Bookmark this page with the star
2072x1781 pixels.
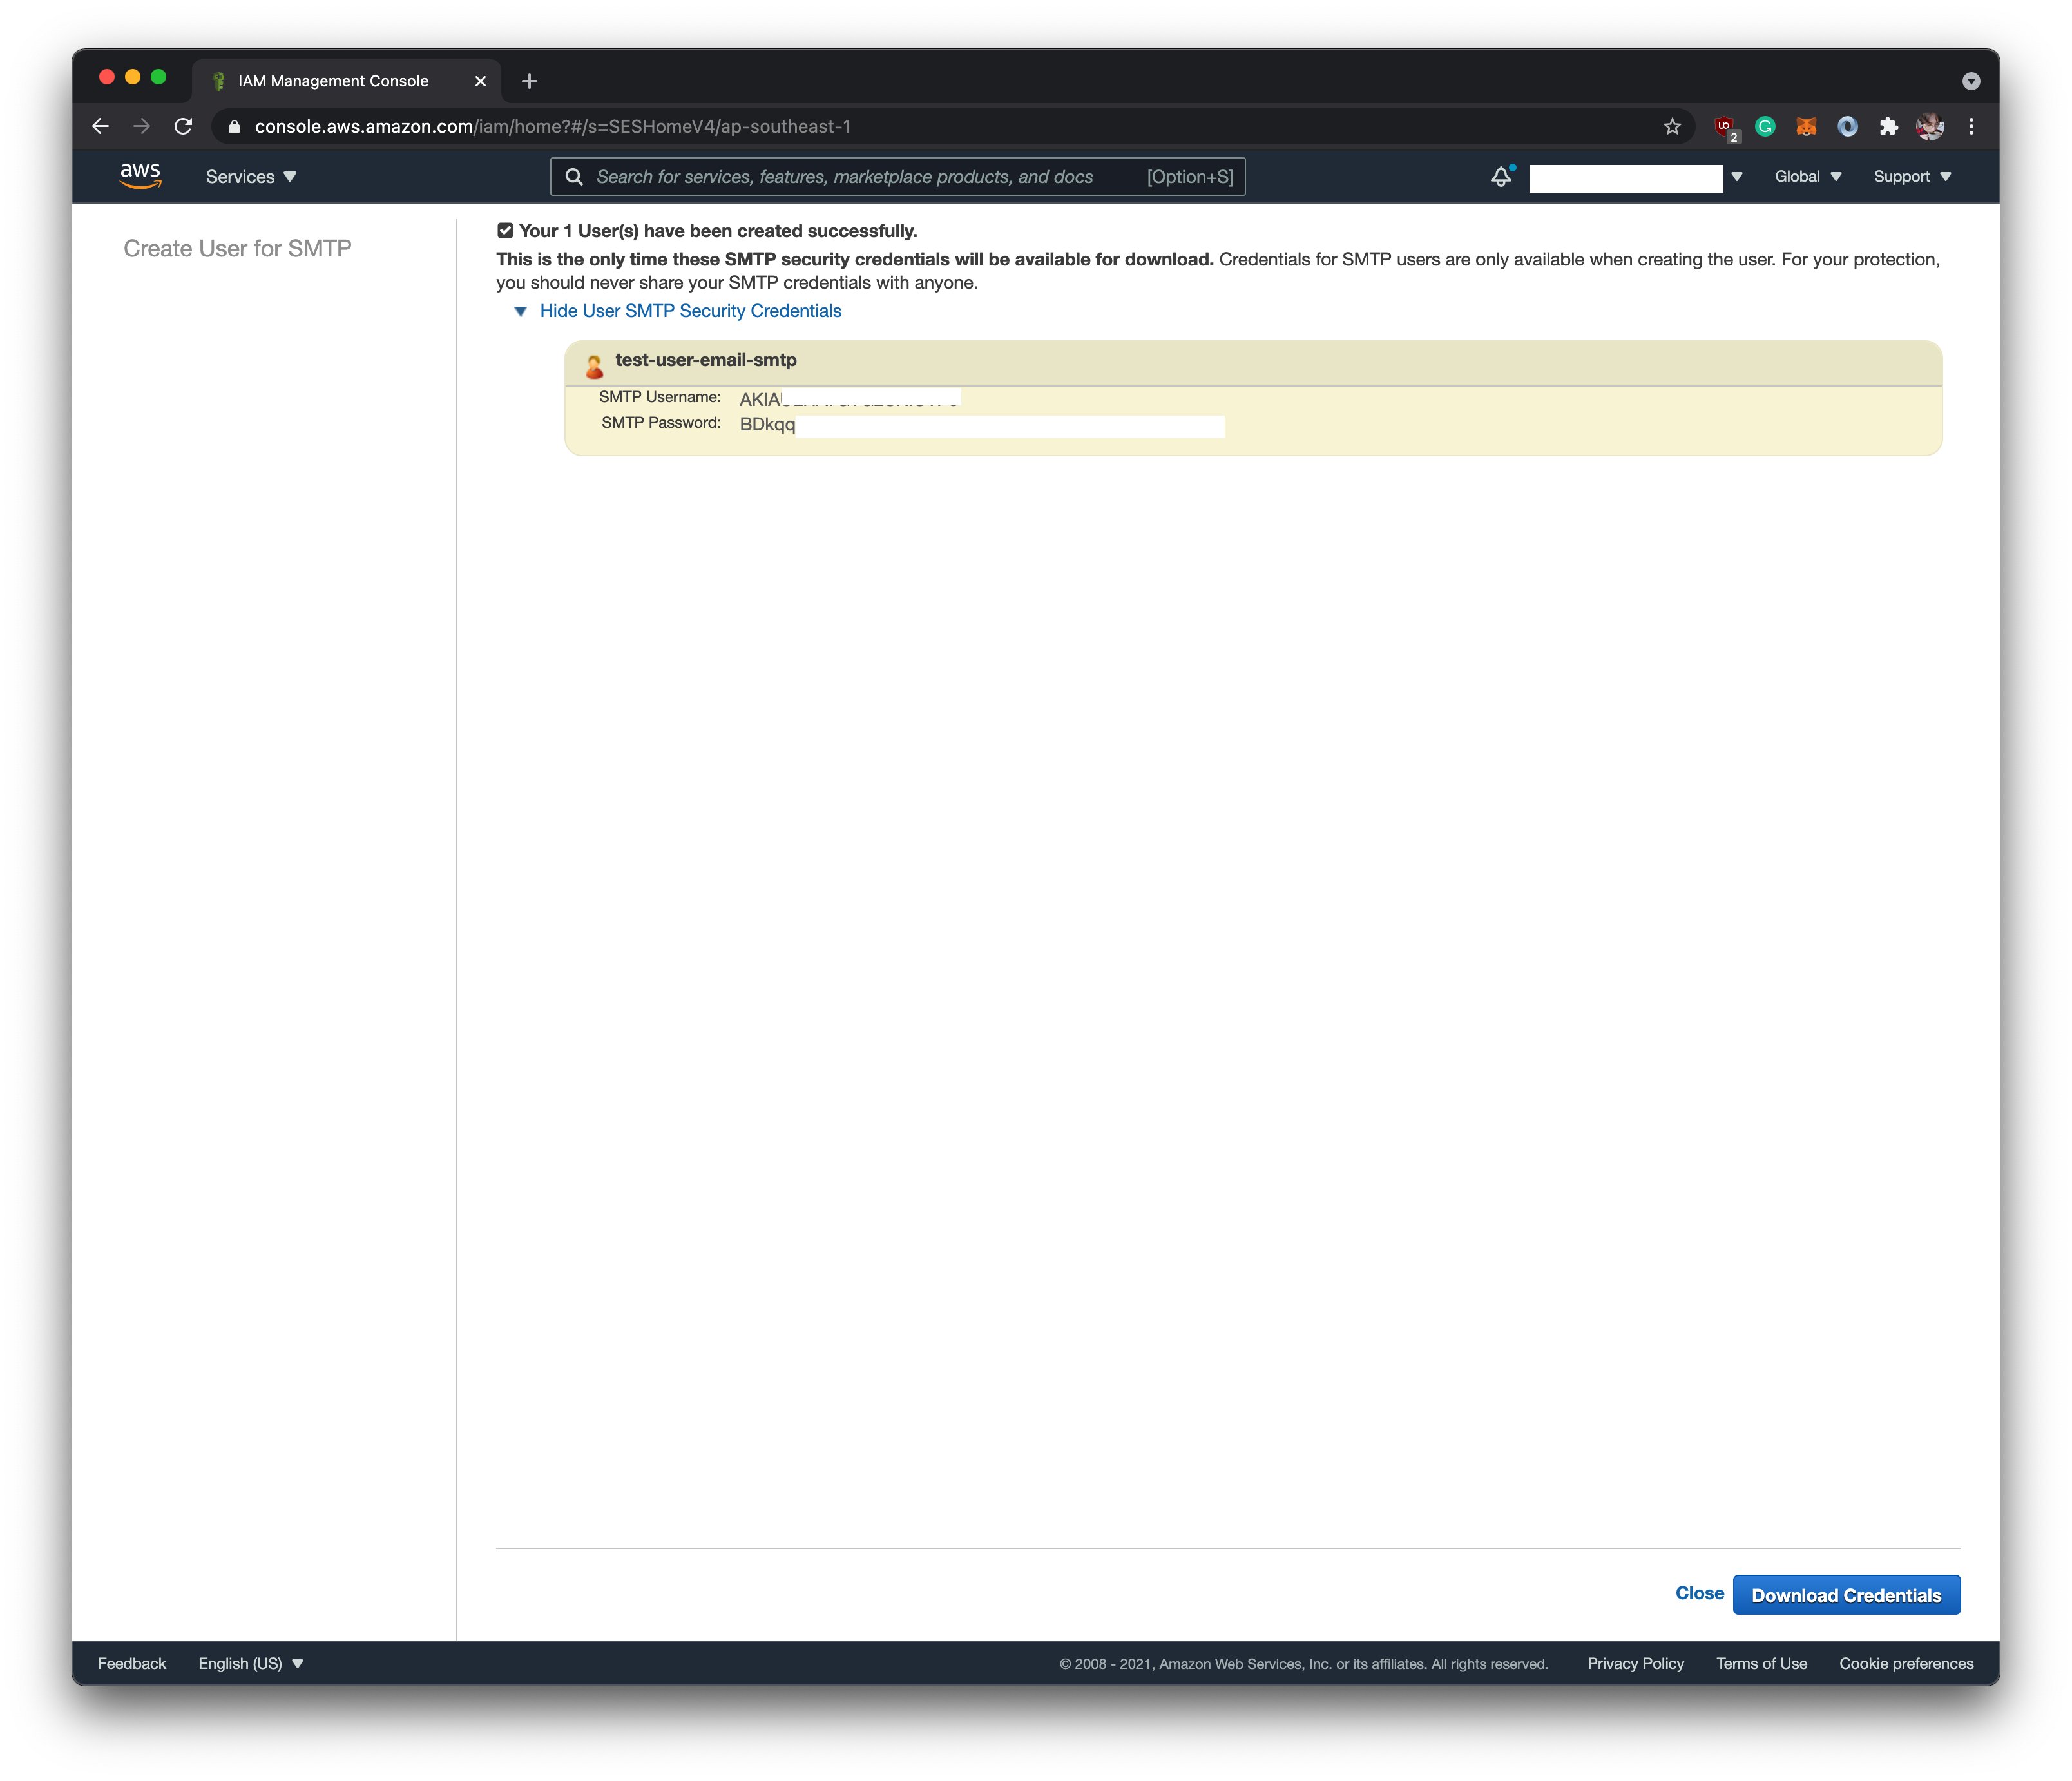pos(1672,127)
